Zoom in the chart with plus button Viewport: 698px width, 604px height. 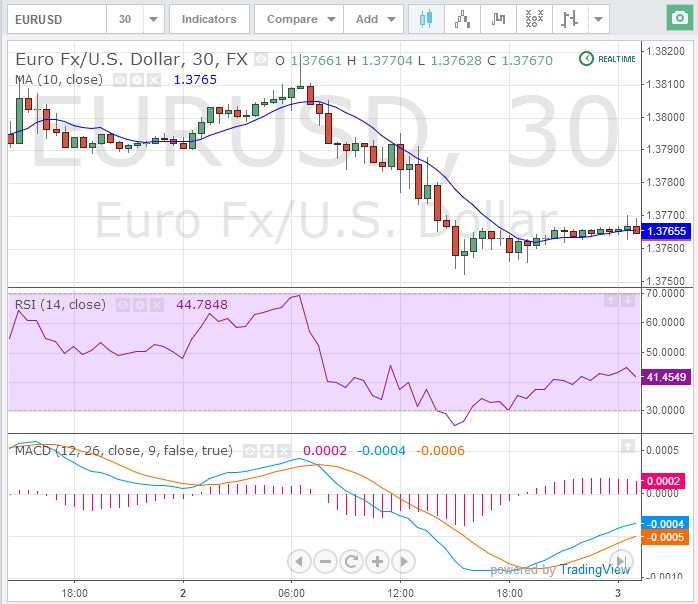click(x=377, y=562)
